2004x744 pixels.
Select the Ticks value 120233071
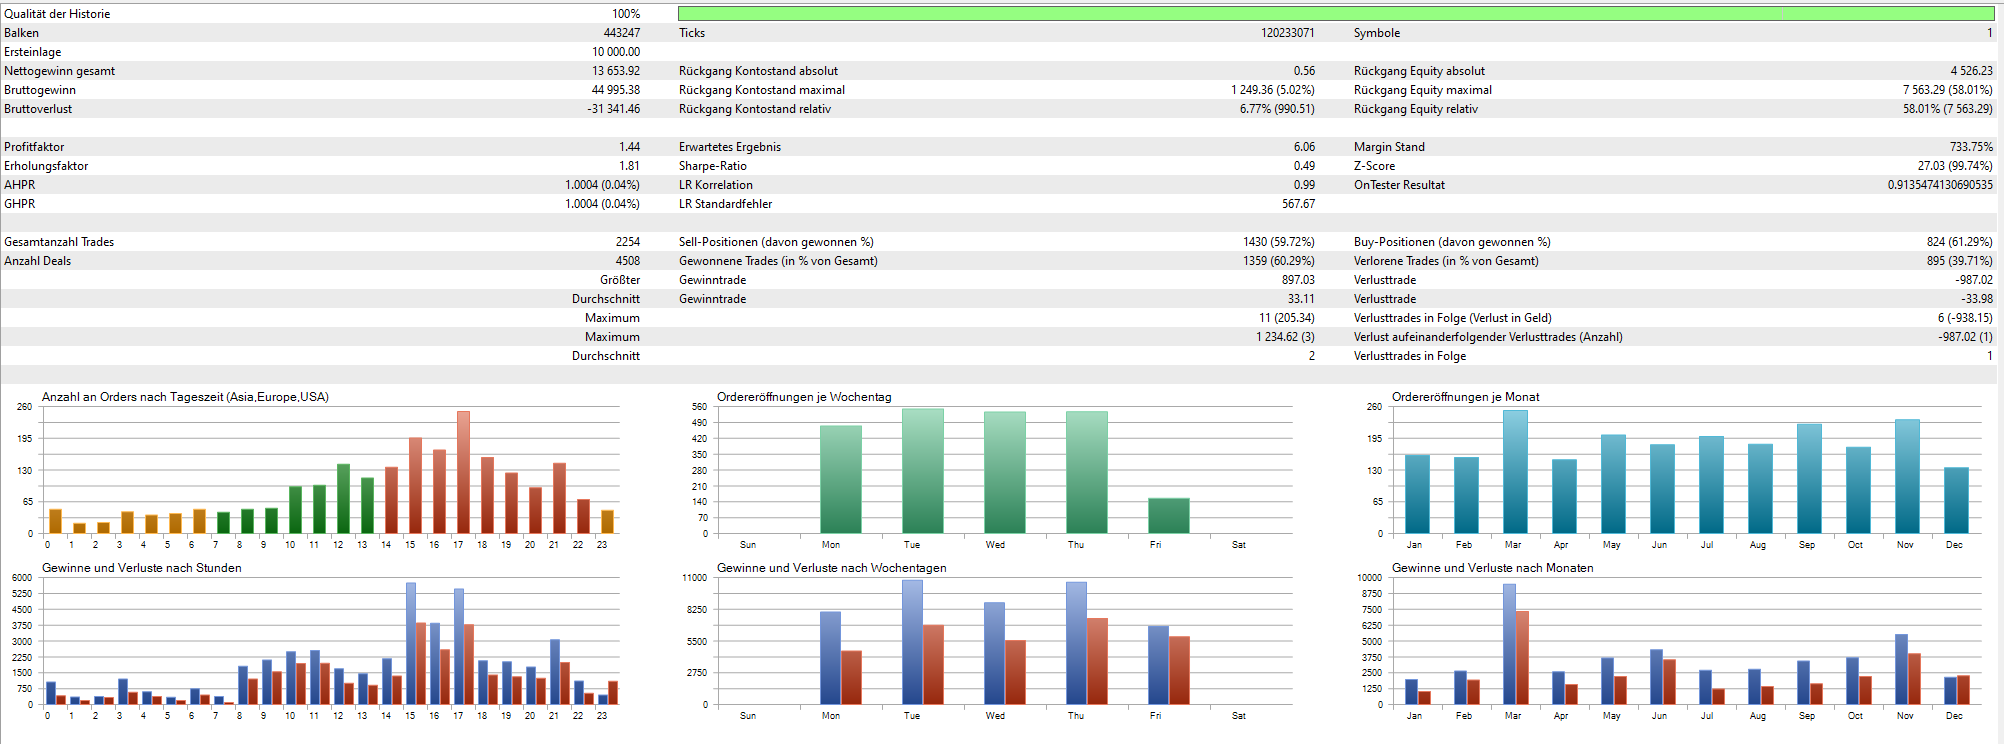click(1288, 33)
